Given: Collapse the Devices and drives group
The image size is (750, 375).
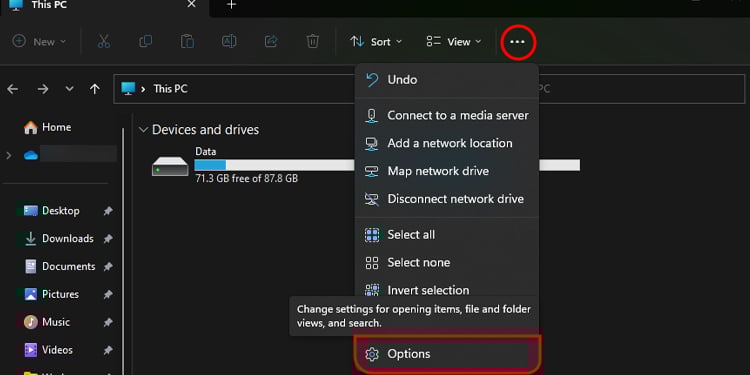Looking at the screenshot, I should click(x=143, y=130).
